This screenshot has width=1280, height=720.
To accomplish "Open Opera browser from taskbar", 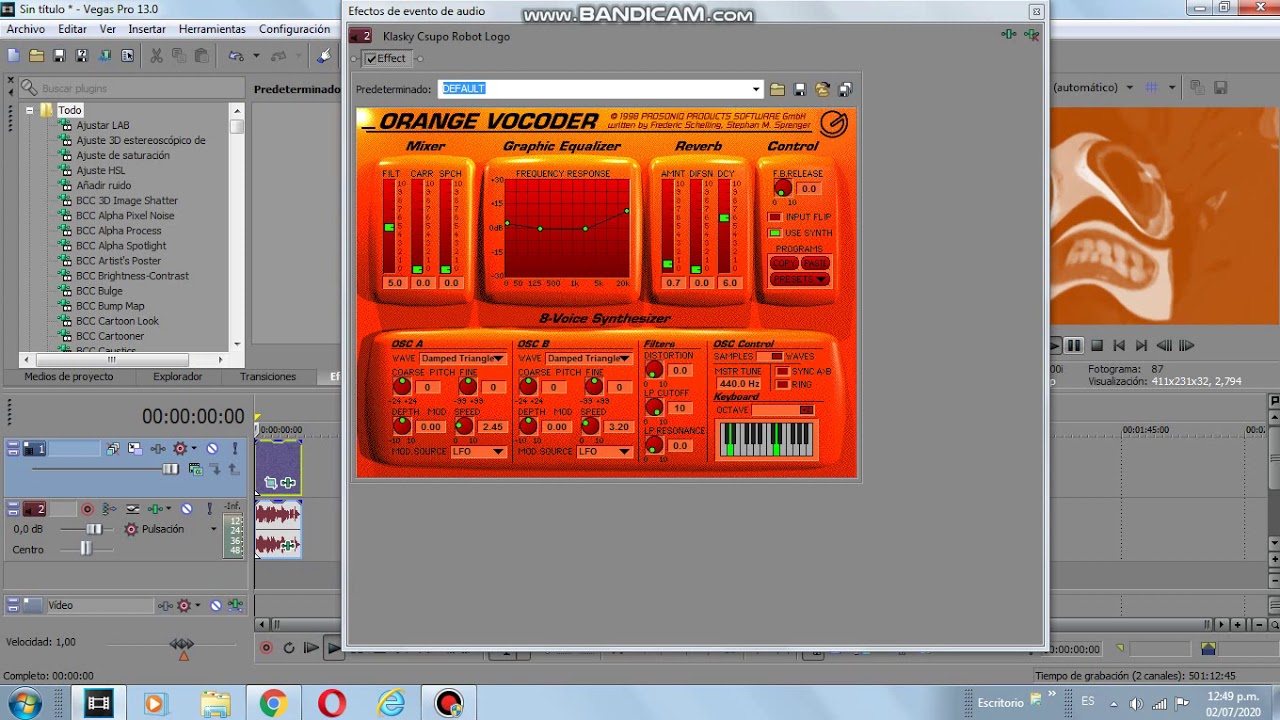I will coord(332,704).
